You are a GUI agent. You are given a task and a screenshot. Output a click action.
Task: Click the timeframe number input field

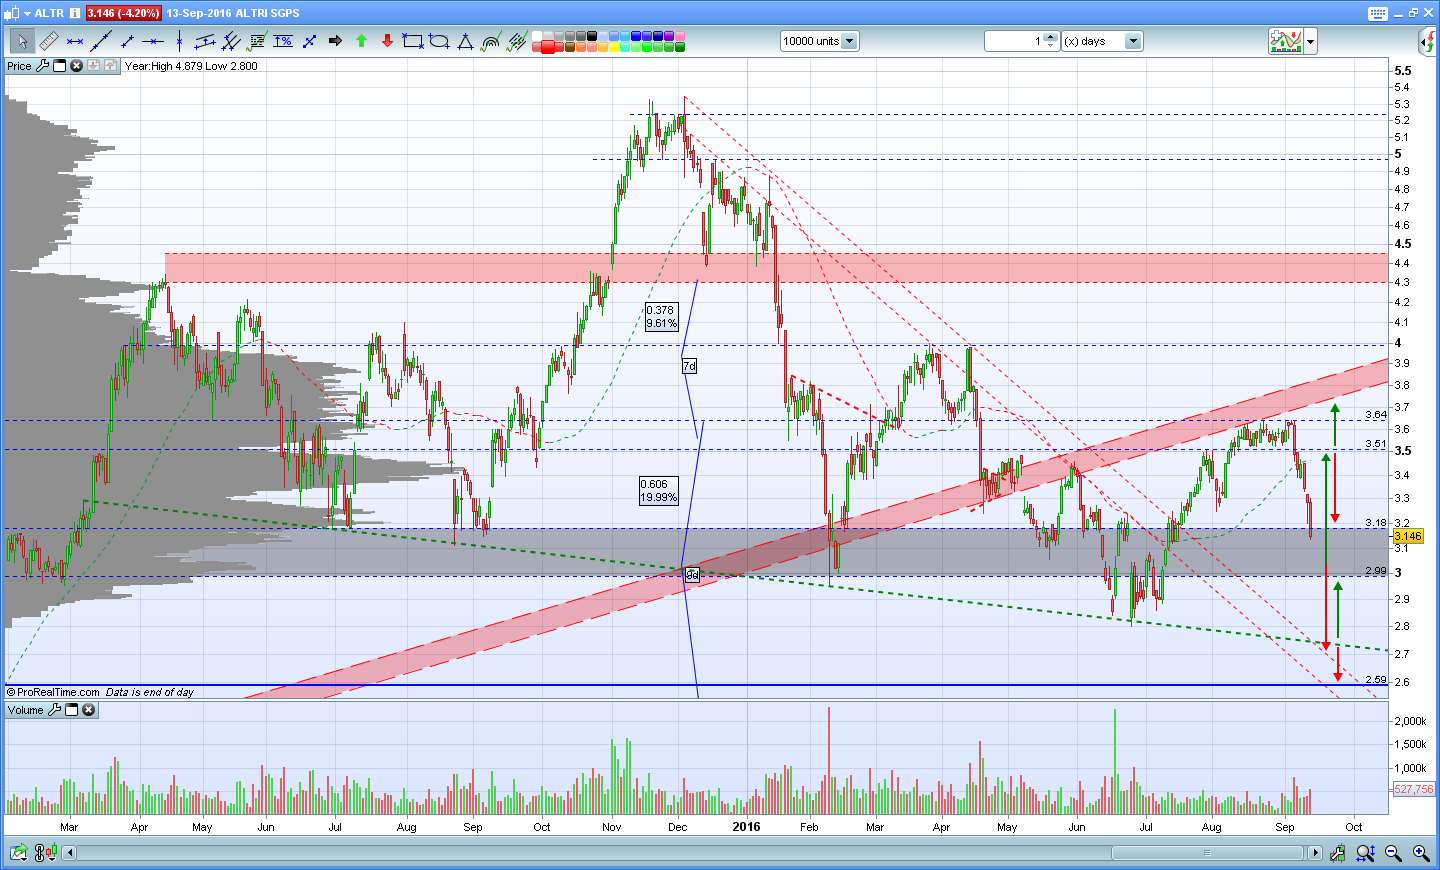1014,41
